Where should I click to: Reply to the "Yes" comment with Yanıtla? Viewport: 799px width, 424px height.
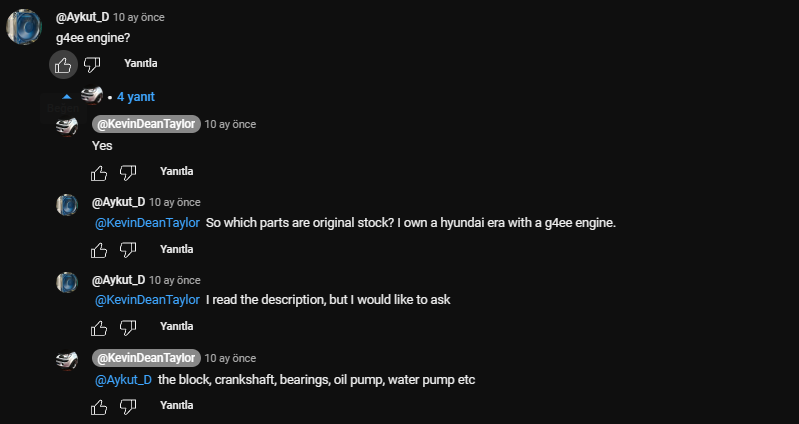click(x=177, y=172)
